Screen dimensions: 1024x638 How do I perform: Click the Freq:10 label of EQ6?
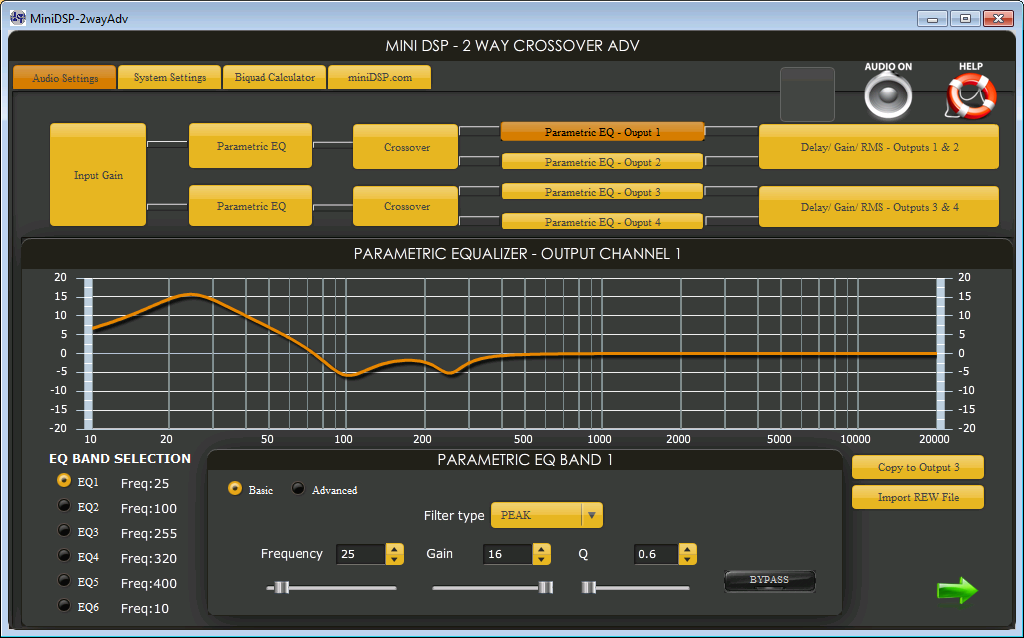tap(145, 608)
